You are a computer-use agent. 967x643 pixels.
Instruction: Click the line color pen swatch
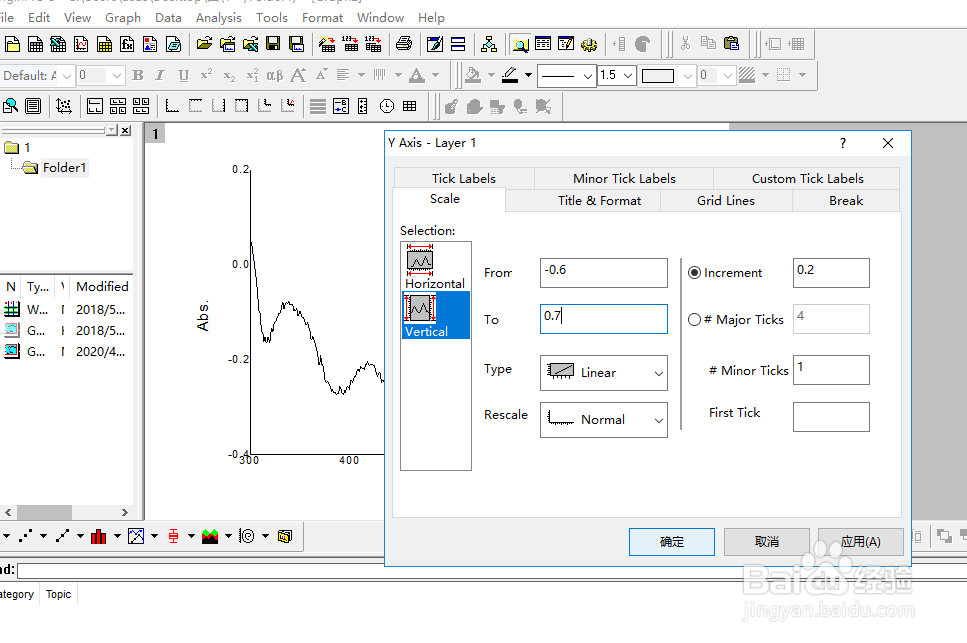click(509, 75)
